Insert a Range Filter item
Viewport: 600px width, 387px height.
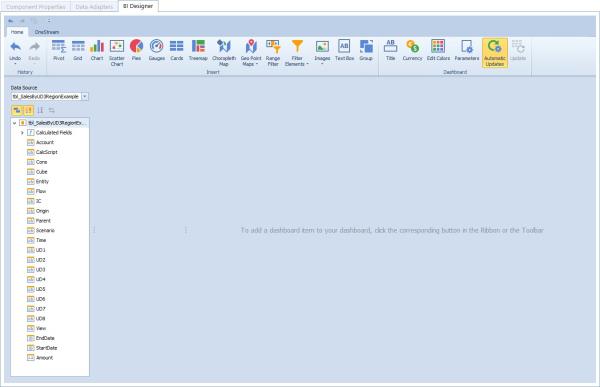coord(273,53)
